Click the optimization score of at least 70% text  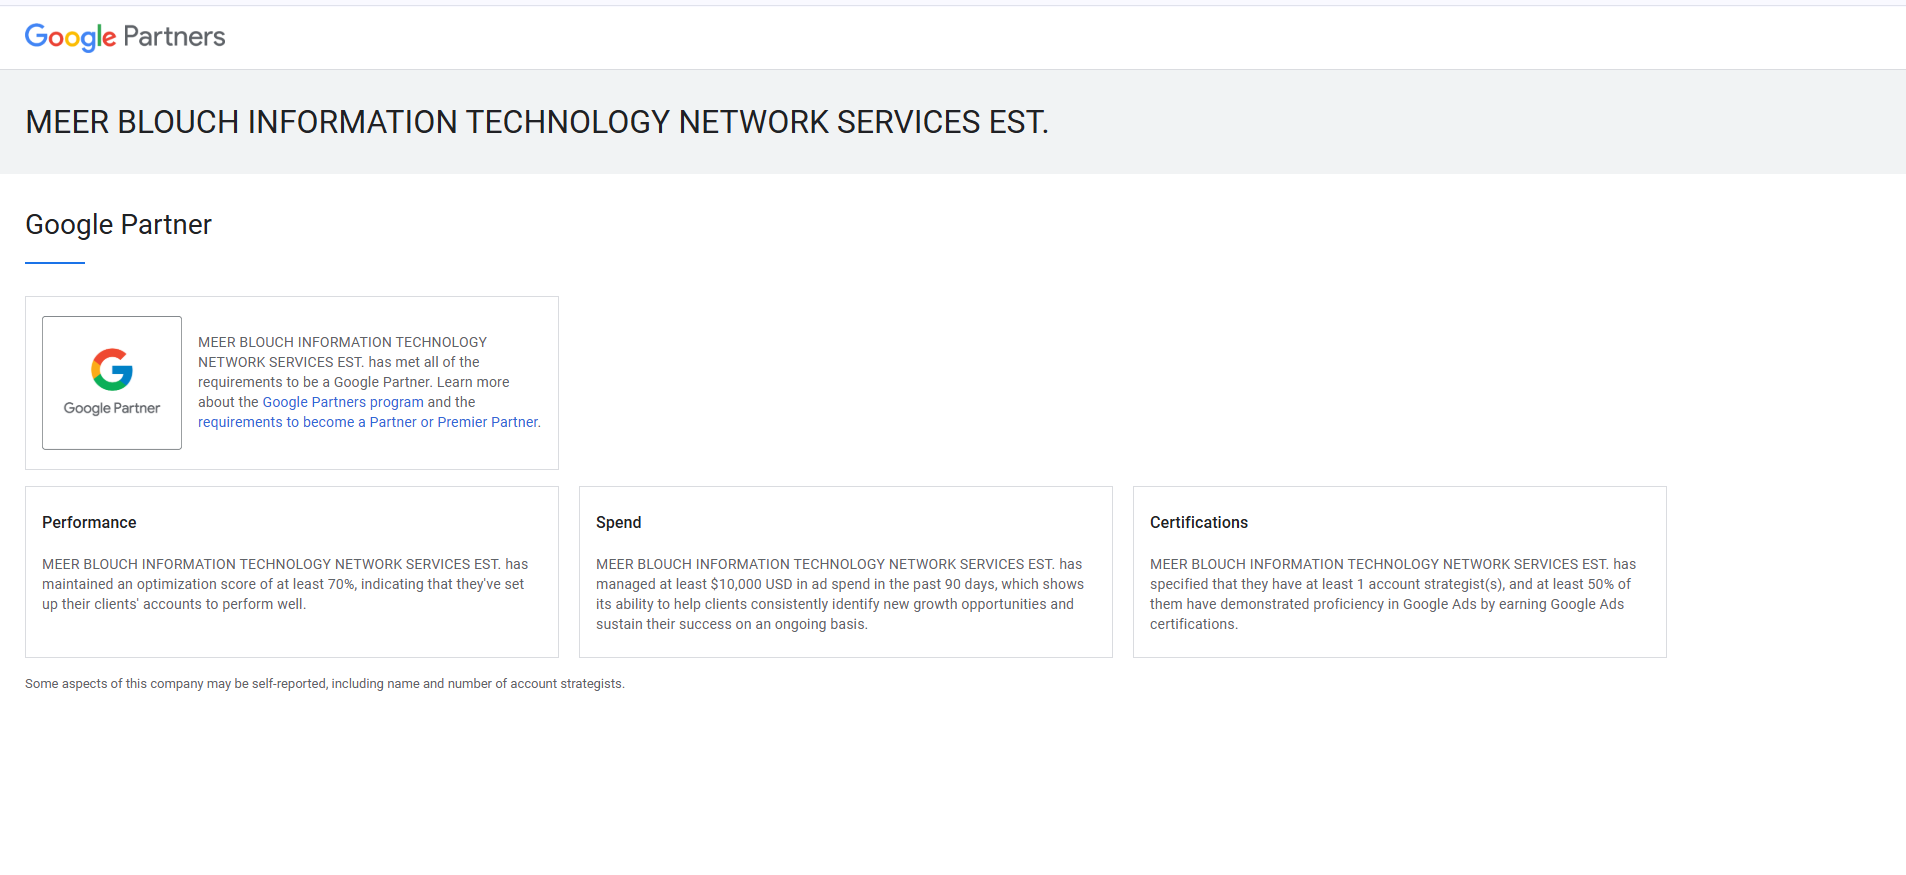click(285, 584)
